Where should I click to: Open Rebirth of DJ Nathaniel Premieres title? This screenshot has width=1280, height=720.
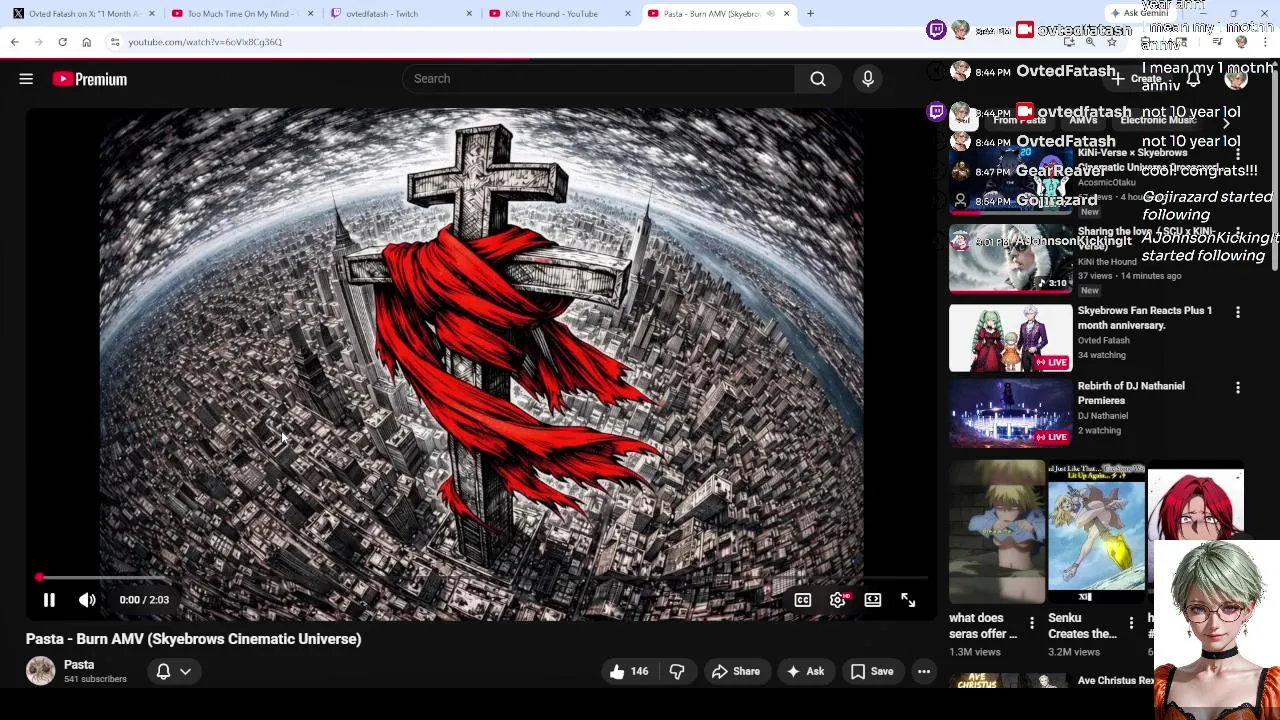pos(1131,393)
